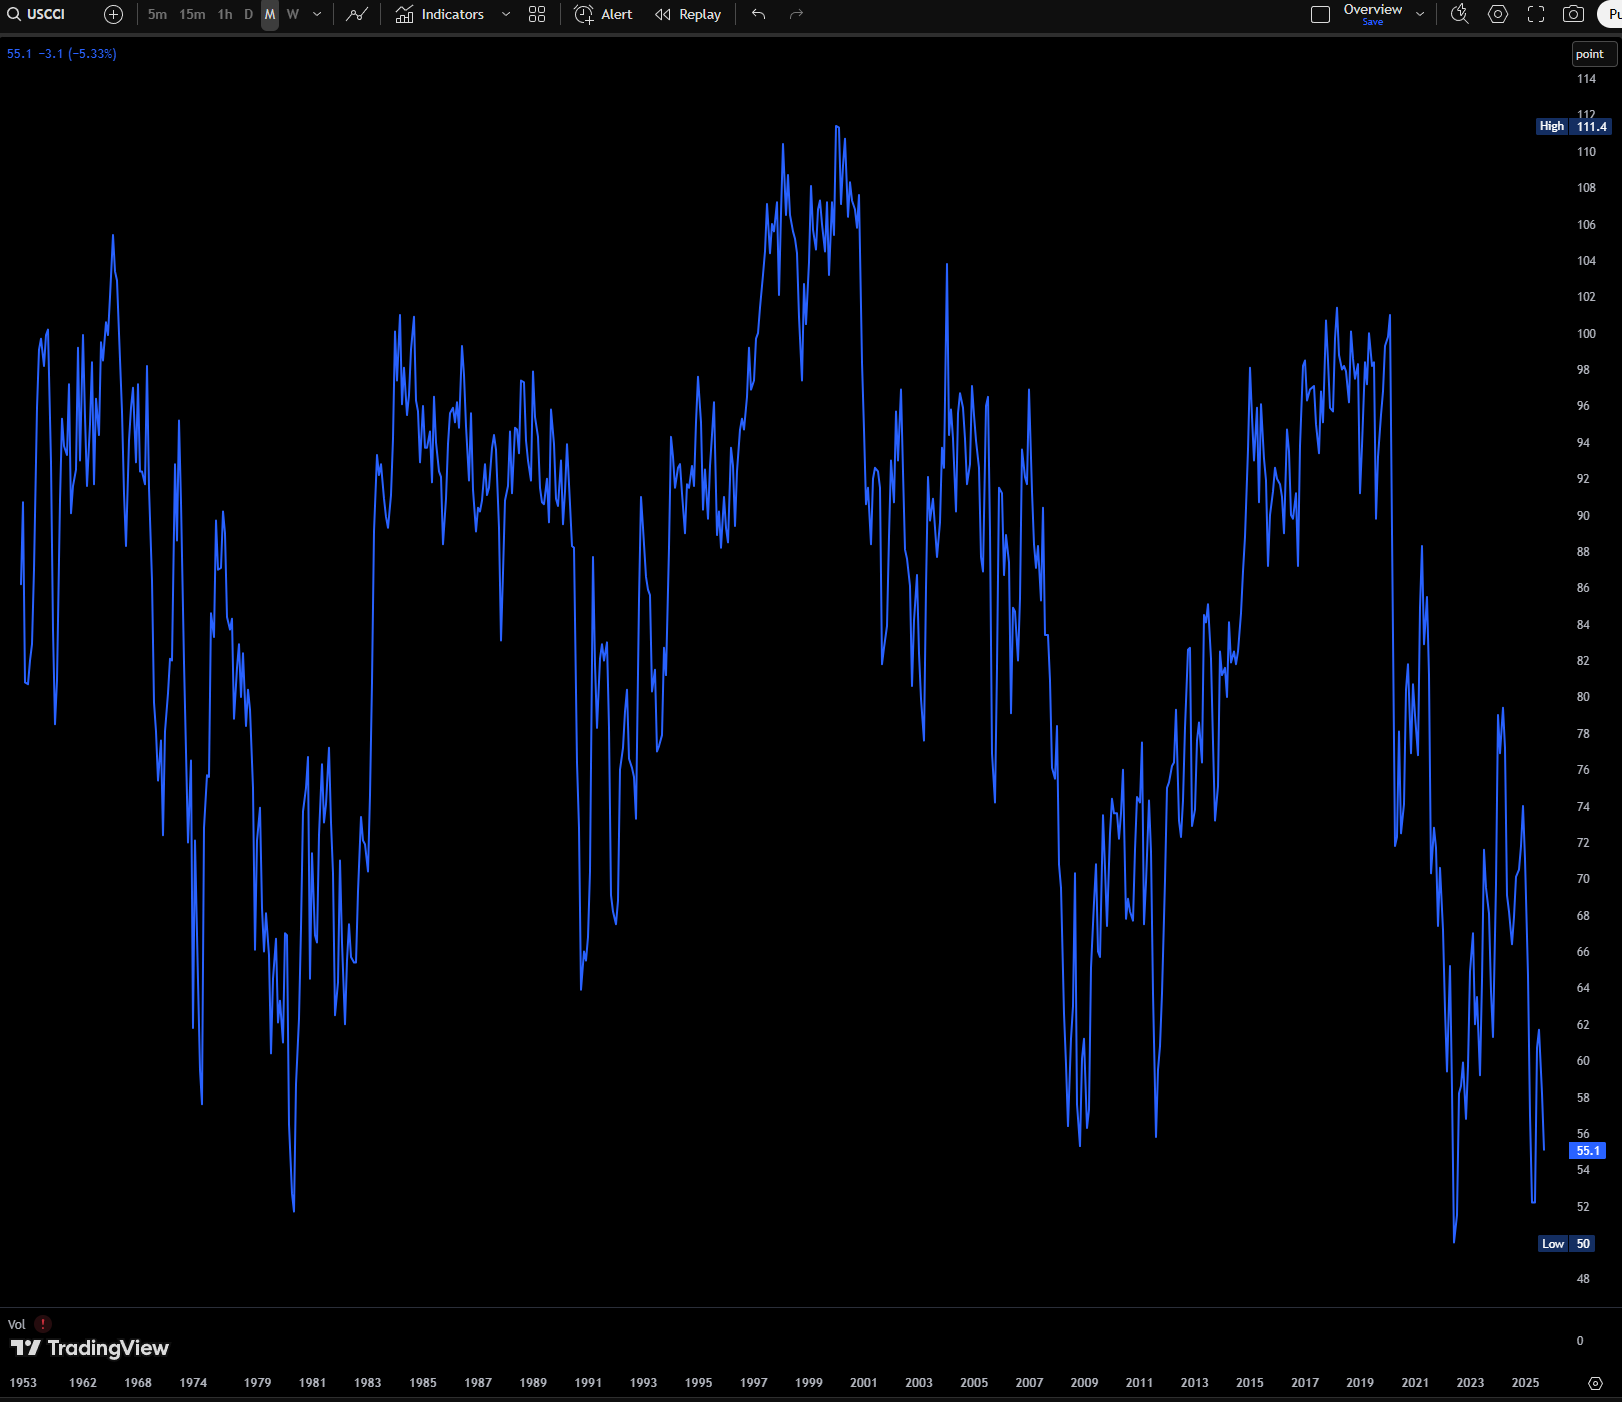Create an Alert

tap(604, 14)
